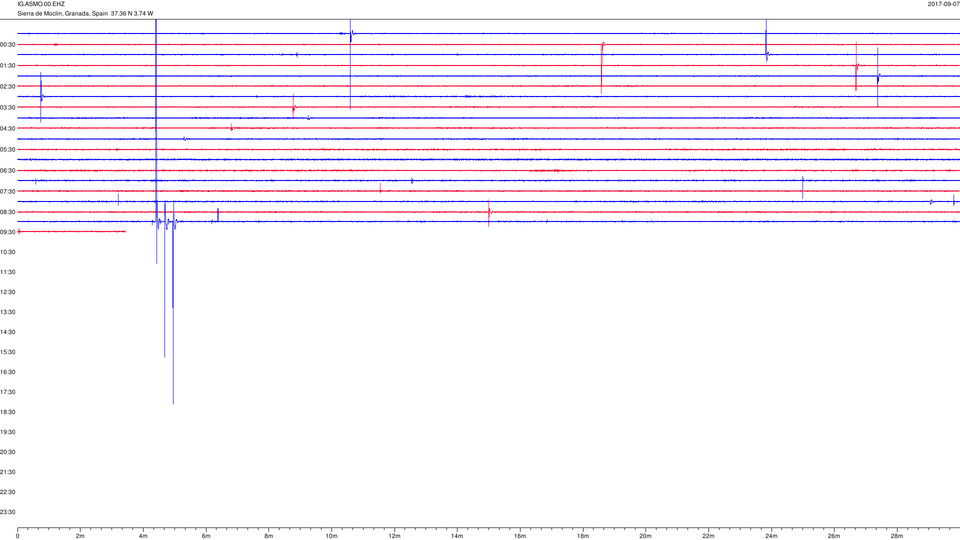Click the 18m axis tick label
Screen dimensions: 960x540
click(x=582, y=536)
